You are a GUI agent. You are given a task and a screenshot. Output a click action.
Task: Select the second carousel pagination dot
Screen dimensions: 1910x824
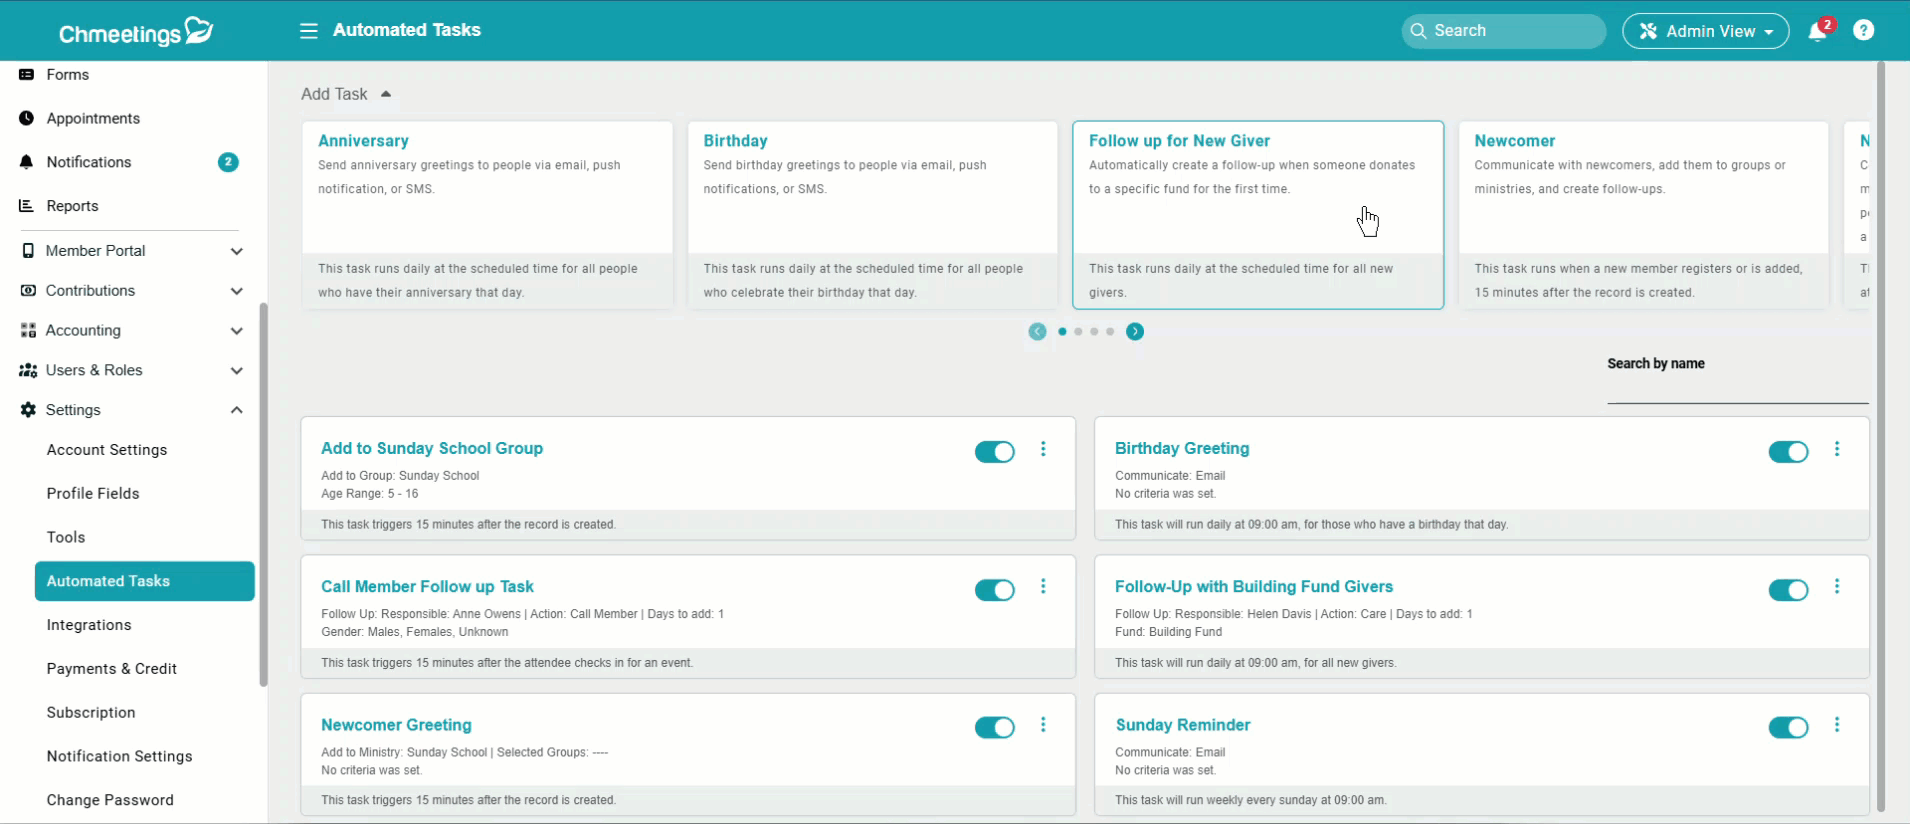click(x=1078, y=332)
